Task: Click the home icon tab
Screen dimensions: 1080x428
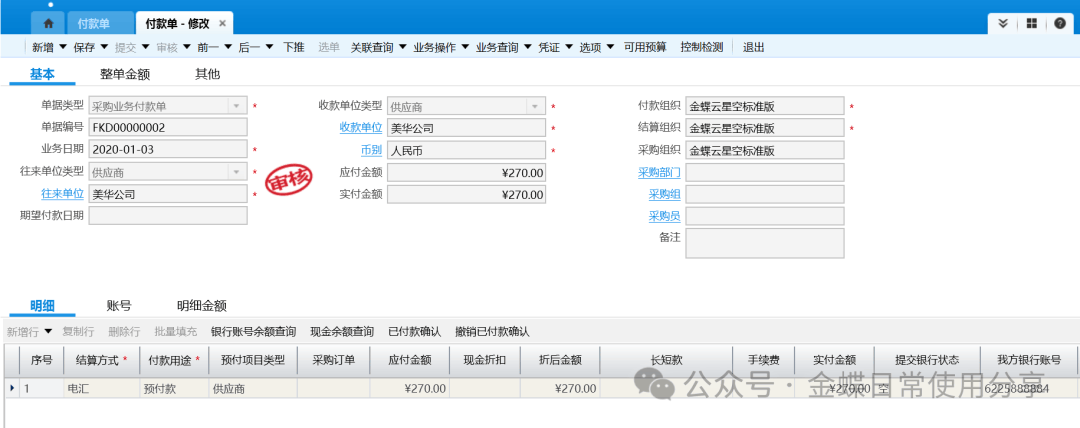Action: click(x=48, y=23)
